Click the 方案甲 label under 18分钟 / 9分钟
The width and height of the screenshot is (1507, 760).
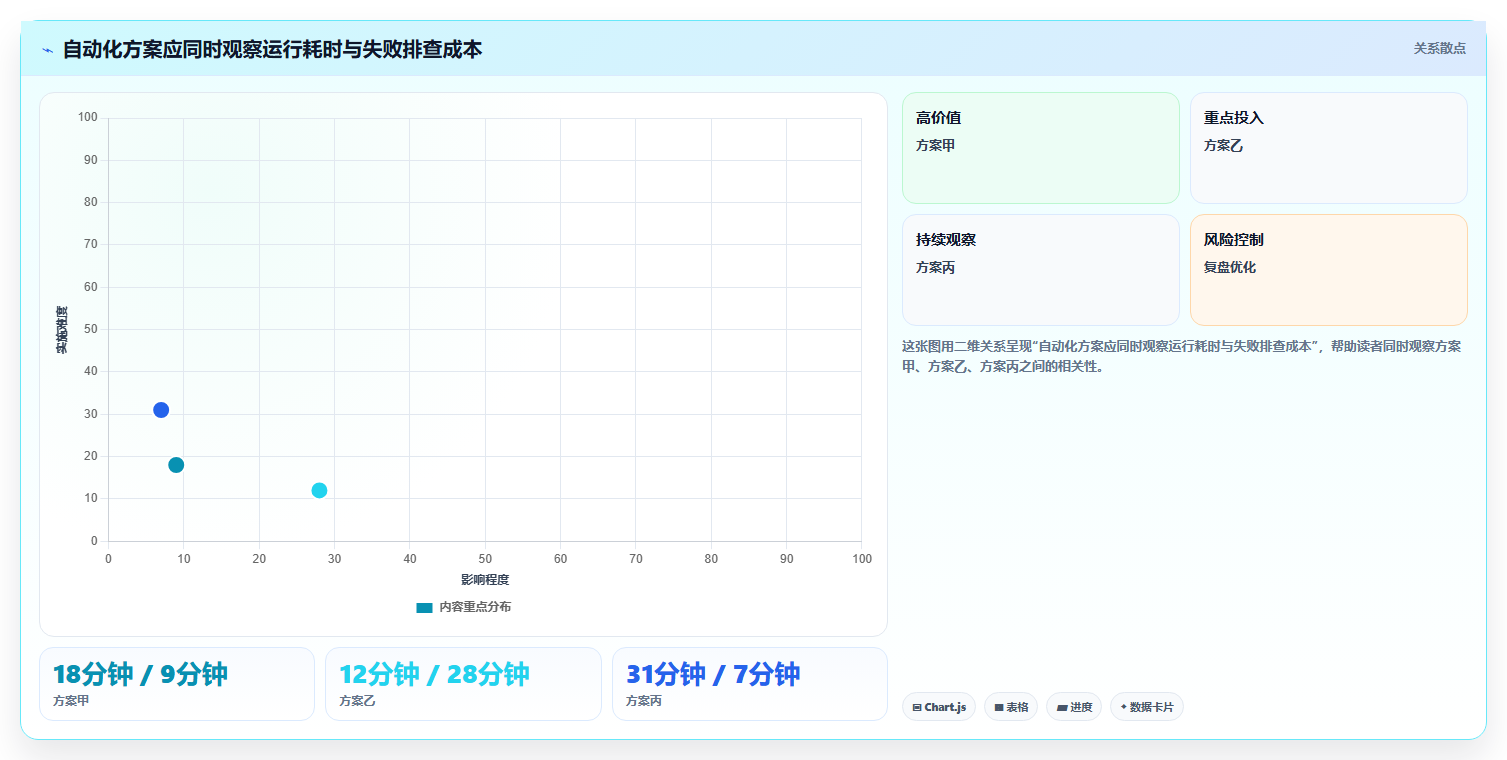pyautogui.click(x=71, y=701)
